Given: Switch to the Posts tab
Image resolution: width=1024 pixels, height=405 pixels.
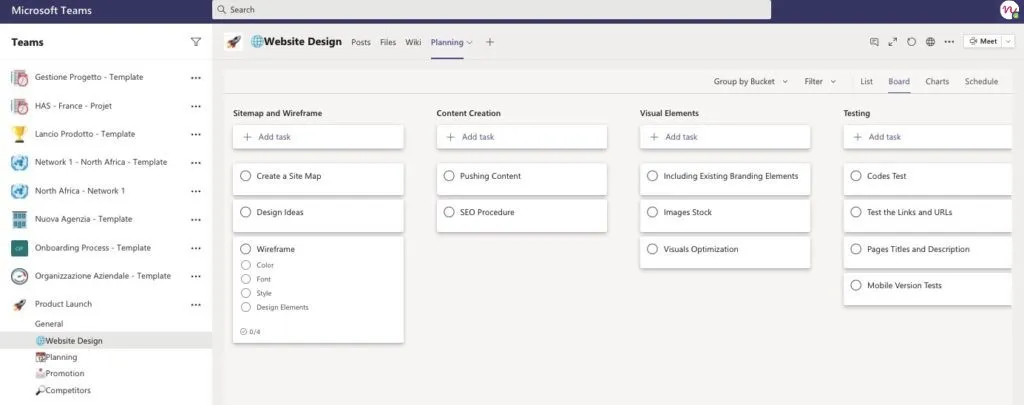Looking at the screenshot, I should pyautogui.click(x=360, y=42).
